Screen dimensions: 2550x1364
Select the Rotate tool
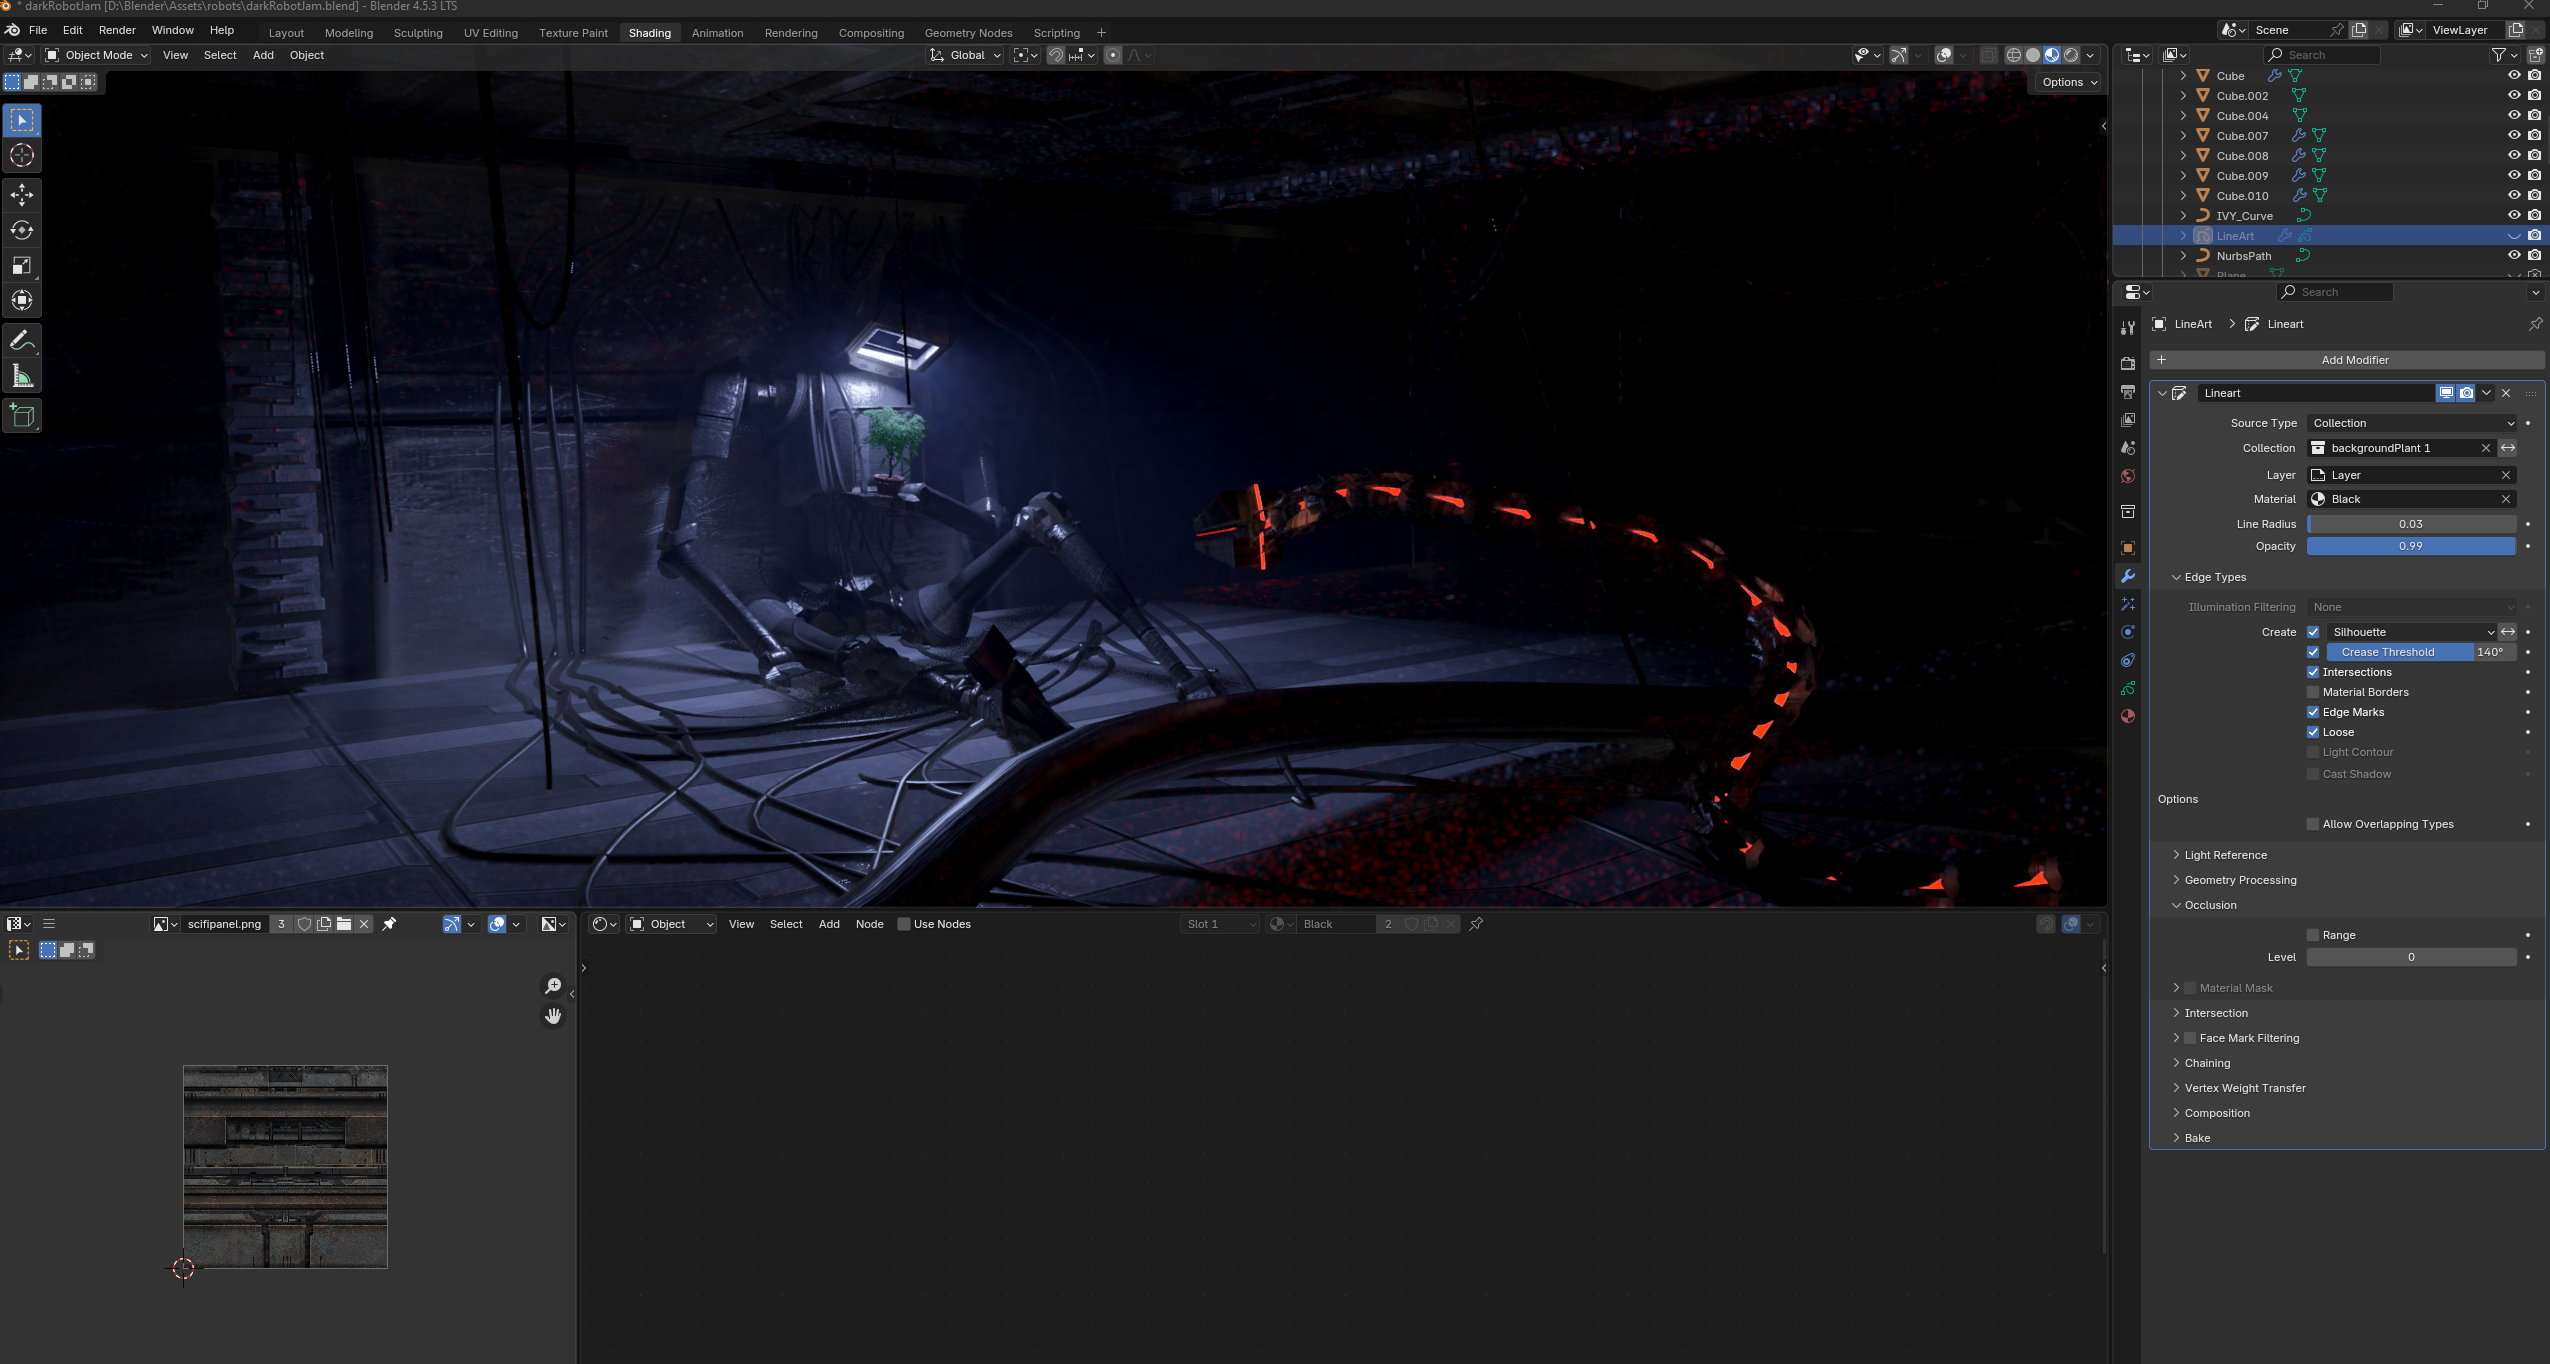(x=22, y=230)
